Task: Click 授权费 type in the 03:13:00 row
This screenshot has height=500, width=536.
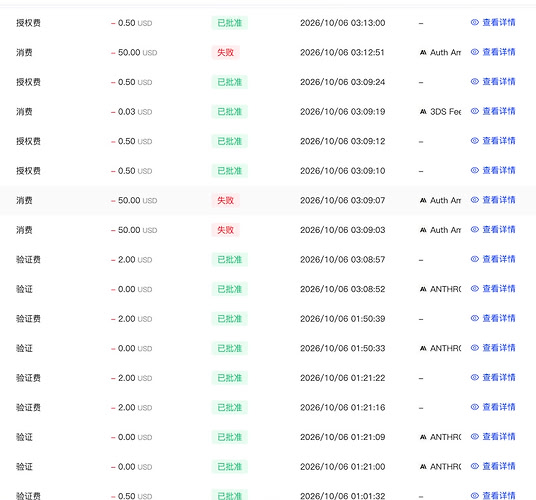Action: click(28, 23)
